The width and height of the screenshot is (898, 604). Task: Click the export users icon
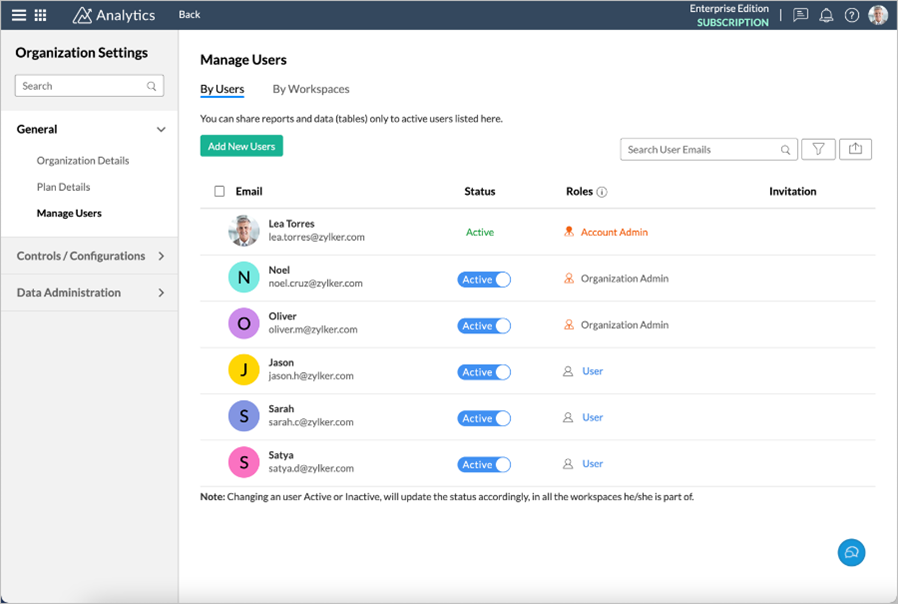(855, 149)
